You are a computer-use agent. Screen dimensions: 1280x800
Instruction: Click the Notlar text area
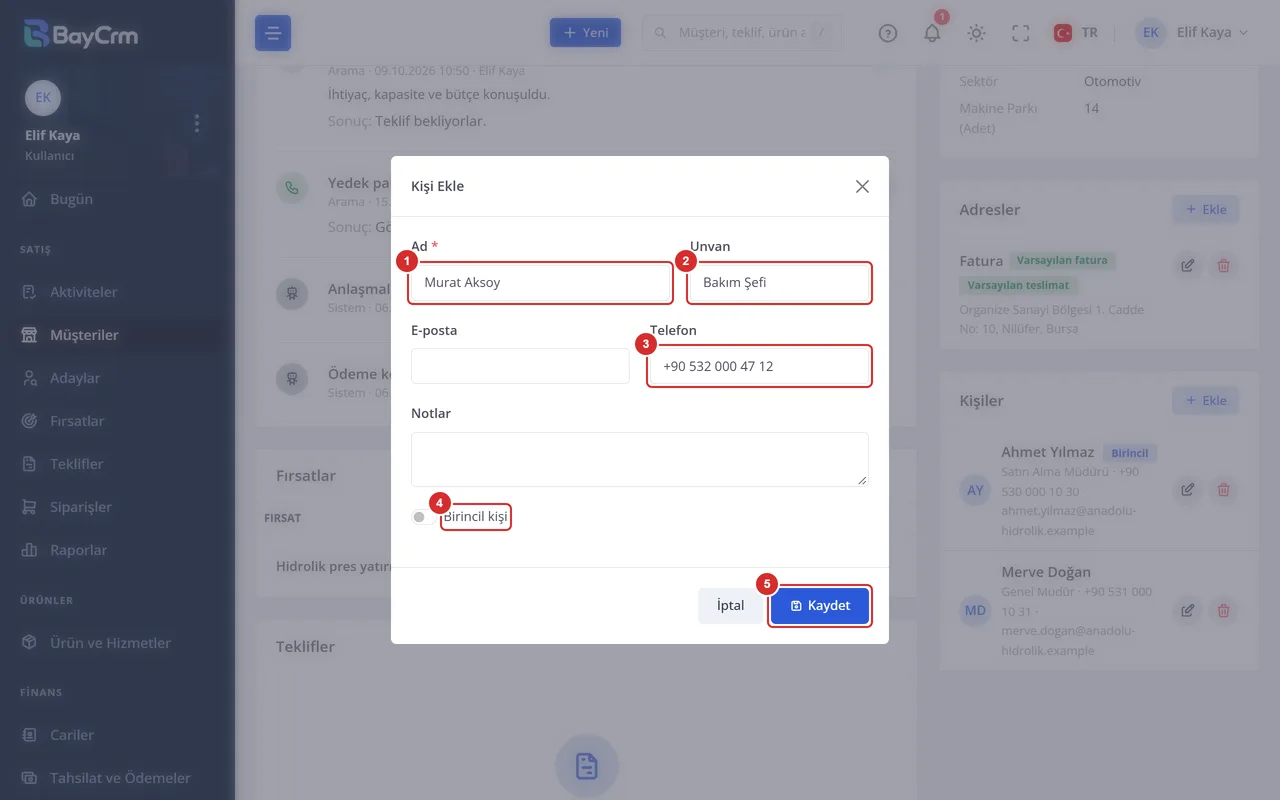click(640, 459)
